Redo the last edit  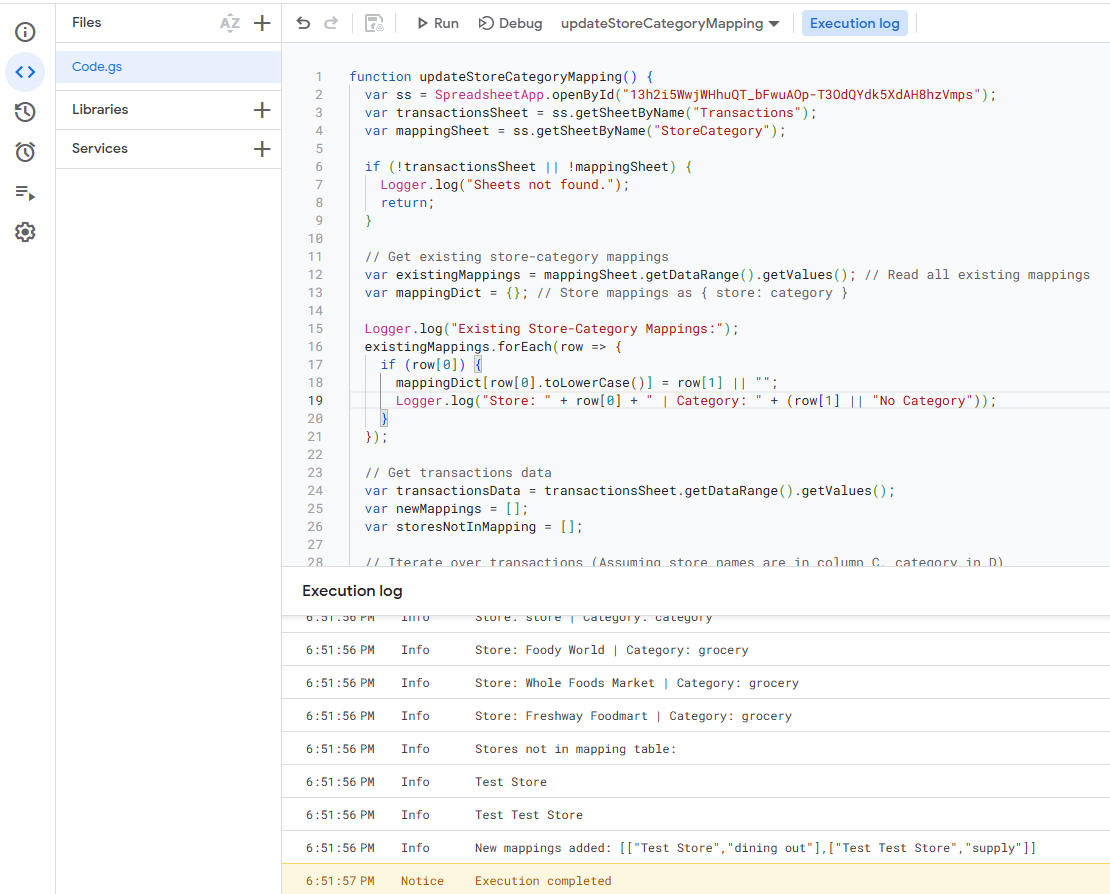[331, 22]
